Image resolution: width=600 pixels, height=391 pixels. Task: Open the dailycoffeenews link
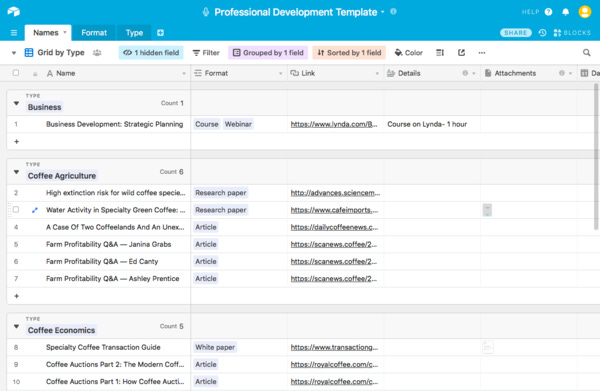(x=334, y=227)
